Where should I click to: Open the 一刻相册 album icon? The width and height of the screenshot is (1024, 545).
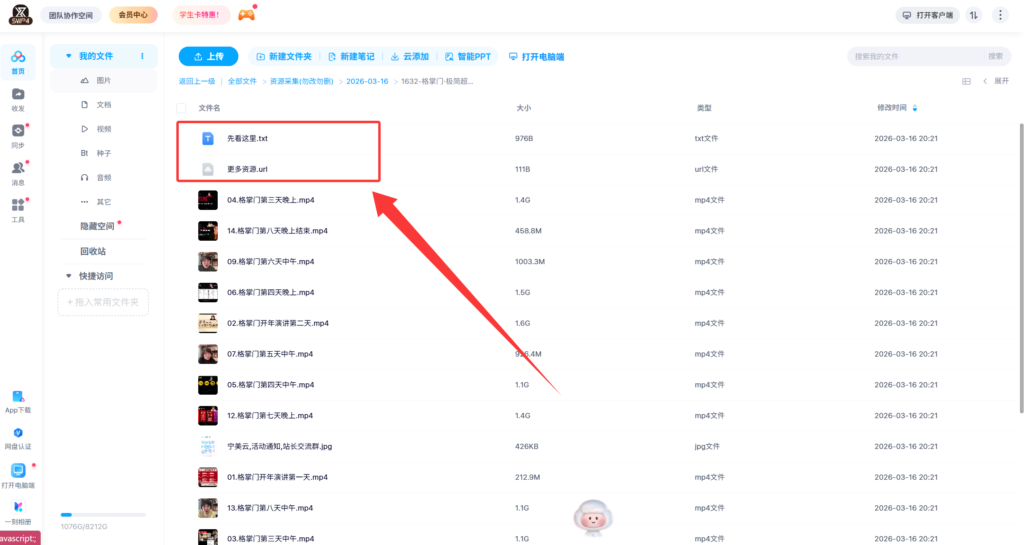[x=18, y=507]
